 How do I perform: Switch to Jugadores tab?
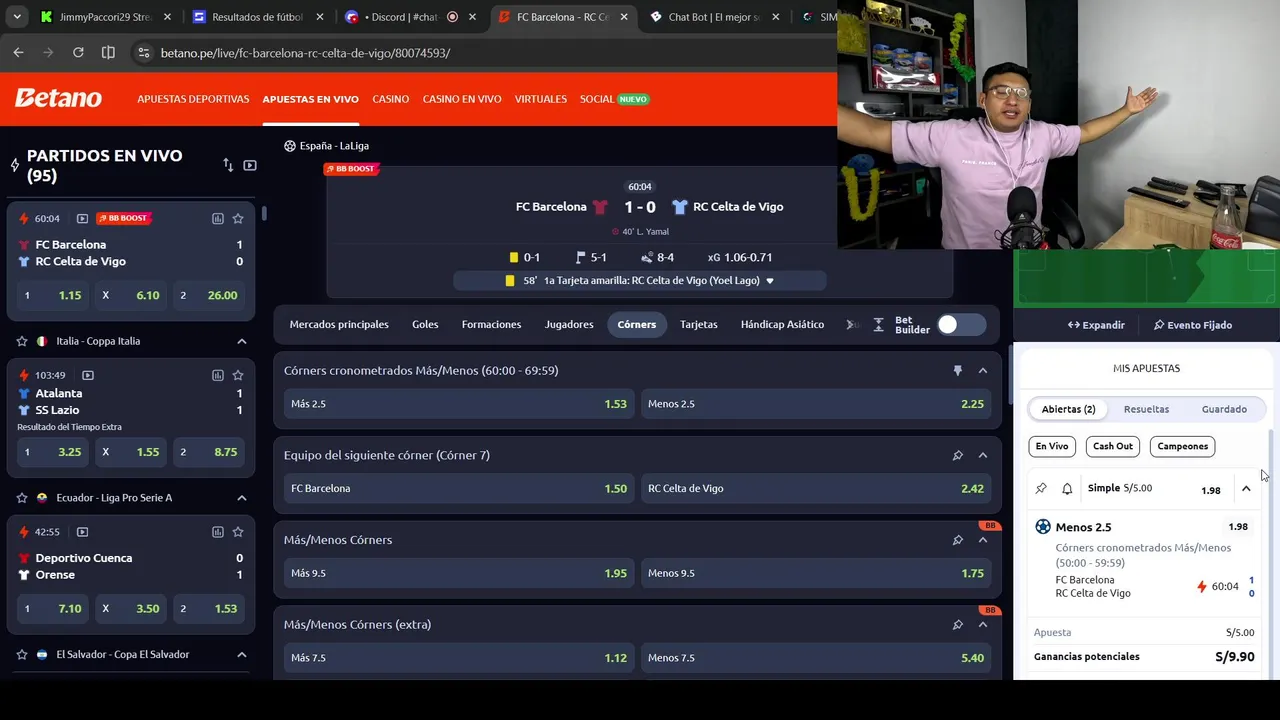pos(569,324)
